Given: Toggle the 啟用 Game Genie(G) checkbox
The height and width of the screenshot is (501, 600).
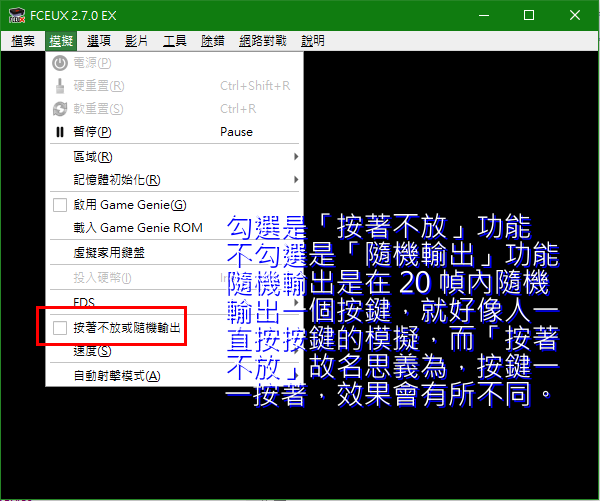Looking at the screenshot, I should click(60, 205).
